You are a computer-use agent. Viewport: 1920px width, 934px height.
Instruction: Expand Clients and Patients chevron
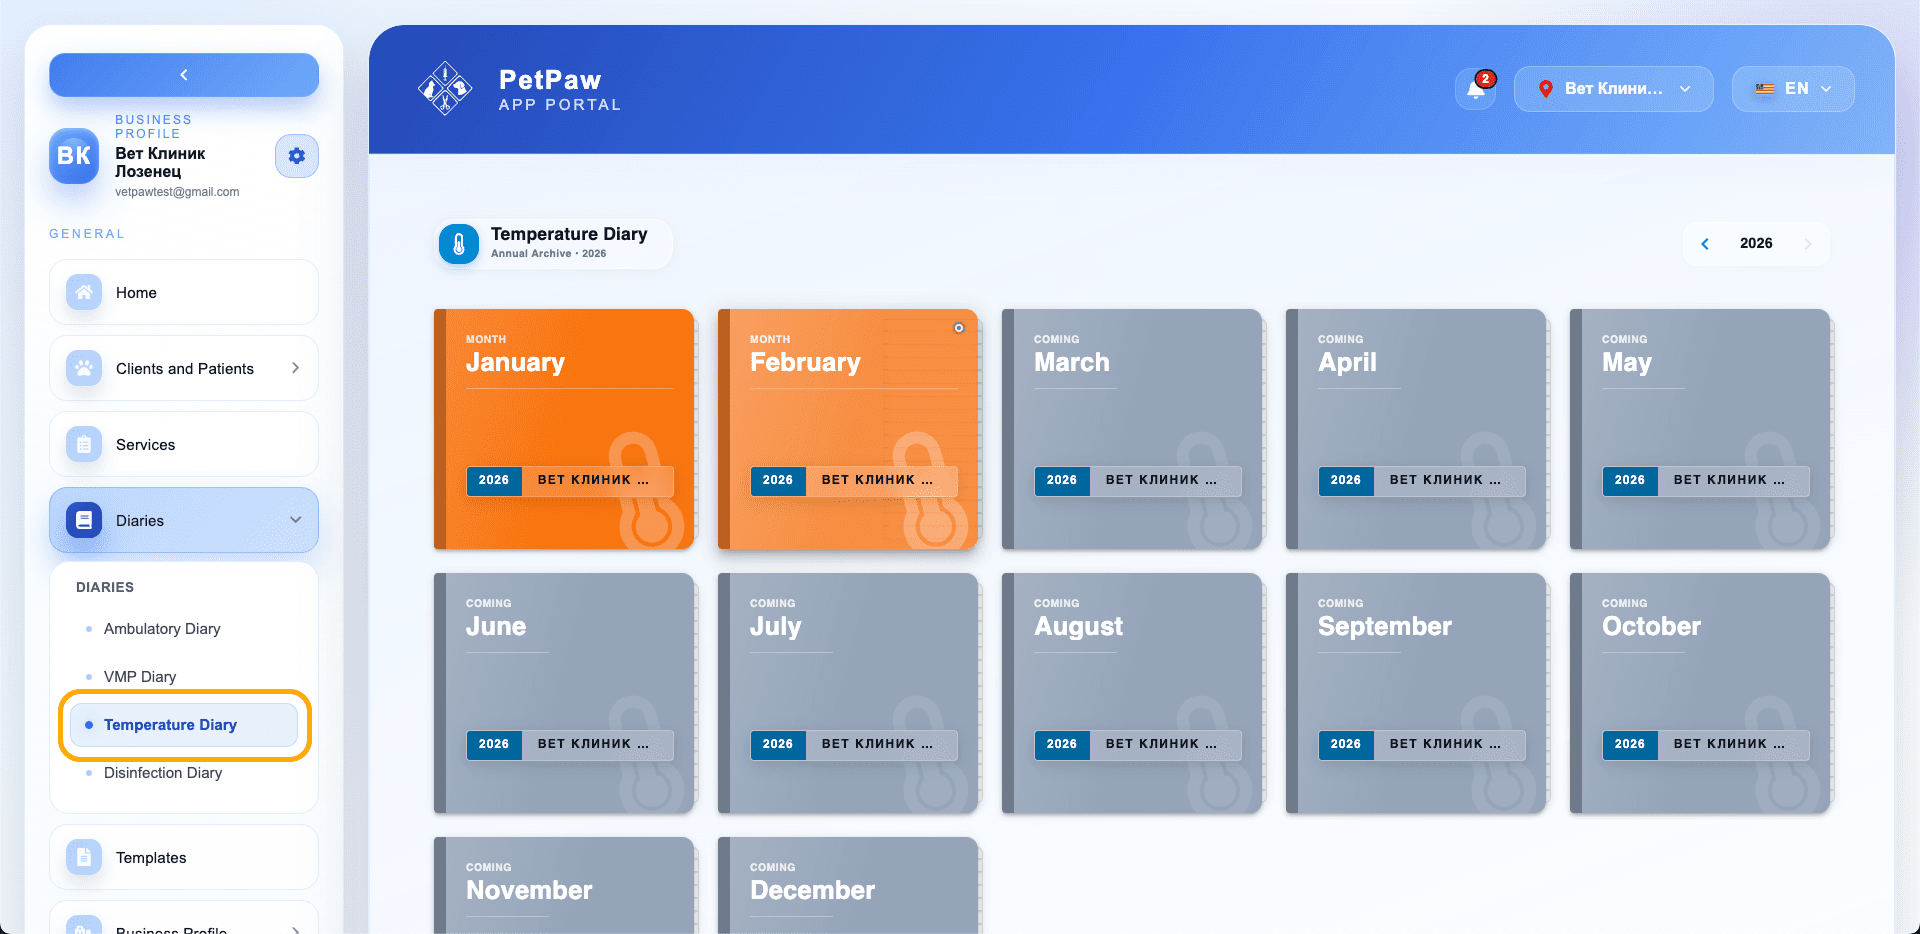[295, 368]
